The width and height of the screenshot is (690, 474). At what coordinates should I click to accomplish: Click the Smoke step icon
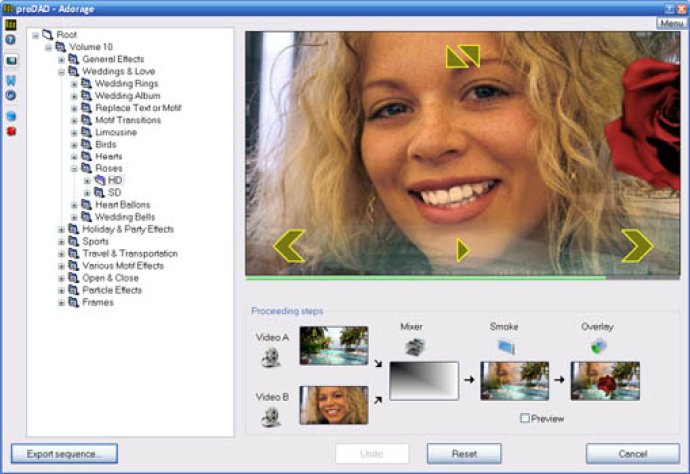(x=506, y=347)
